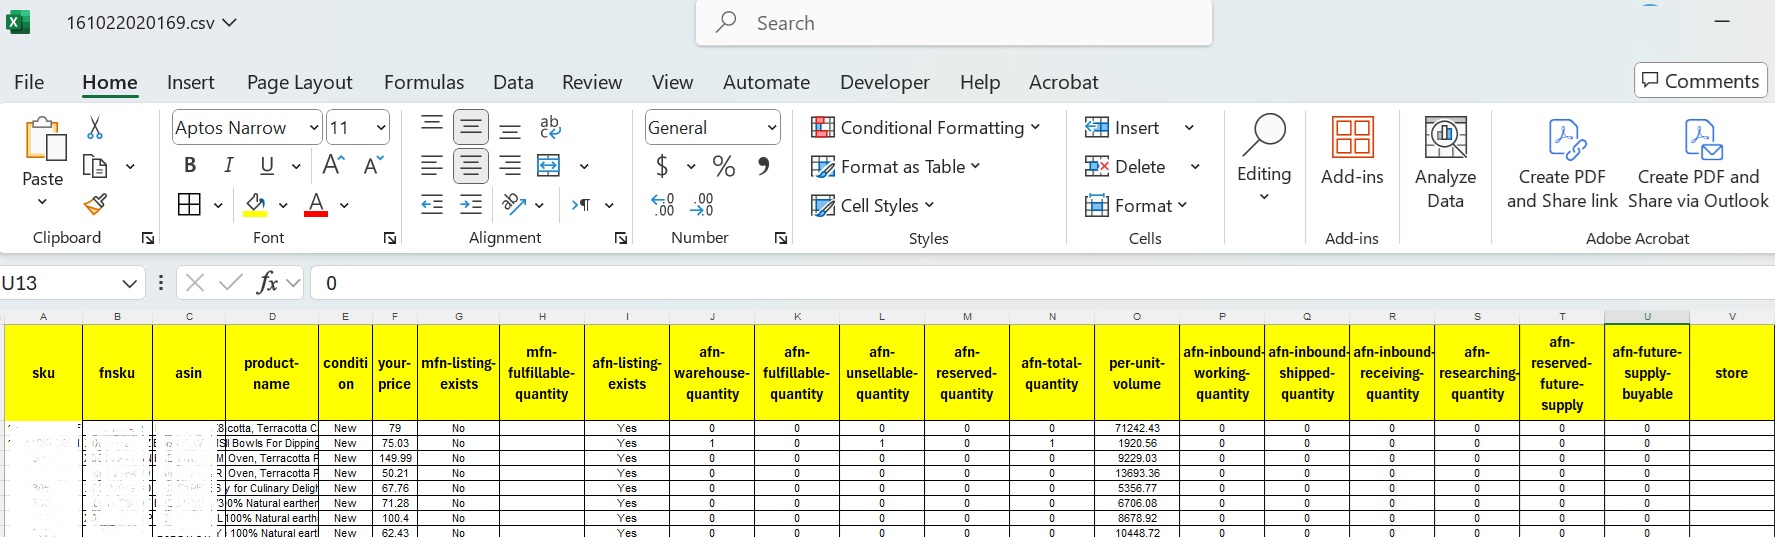Viewport: 1775px width, 537px height.
Task: Switch to the Data tab
Action: [513, 82]
